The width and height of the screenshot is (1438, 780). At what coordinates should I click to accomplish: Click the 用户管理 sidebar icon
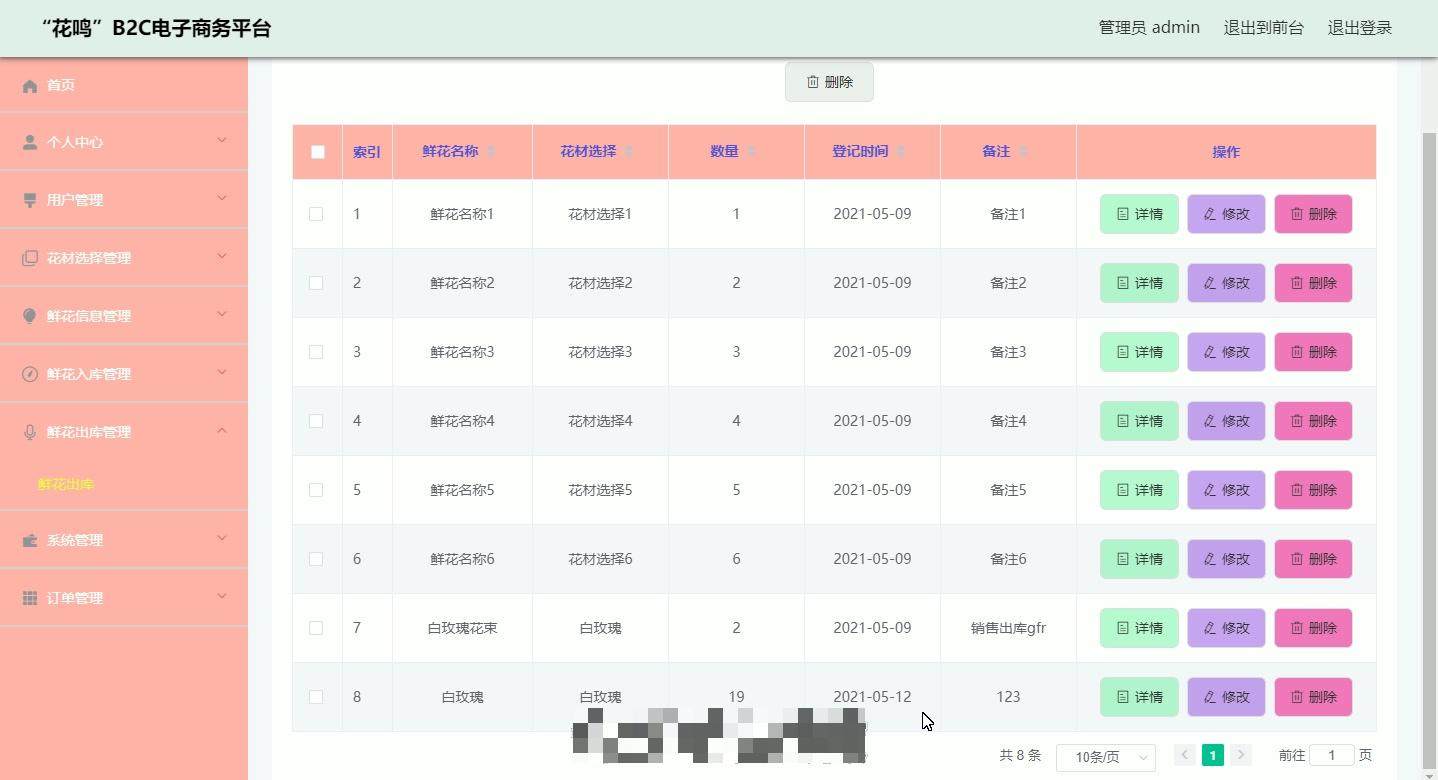(x=30, y=200)
